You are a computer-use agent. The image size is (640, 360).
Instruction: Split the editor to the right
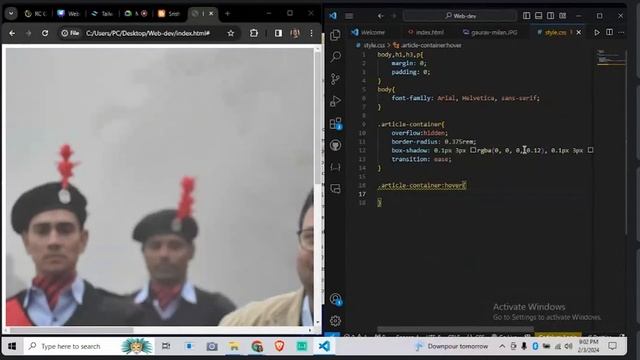[x=609, y=32]
